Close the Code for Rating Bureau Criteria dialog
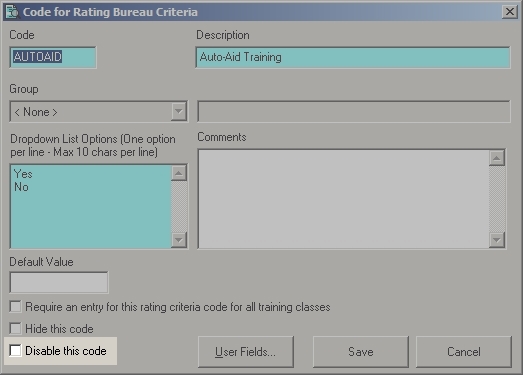 click(x=510, y=12)
